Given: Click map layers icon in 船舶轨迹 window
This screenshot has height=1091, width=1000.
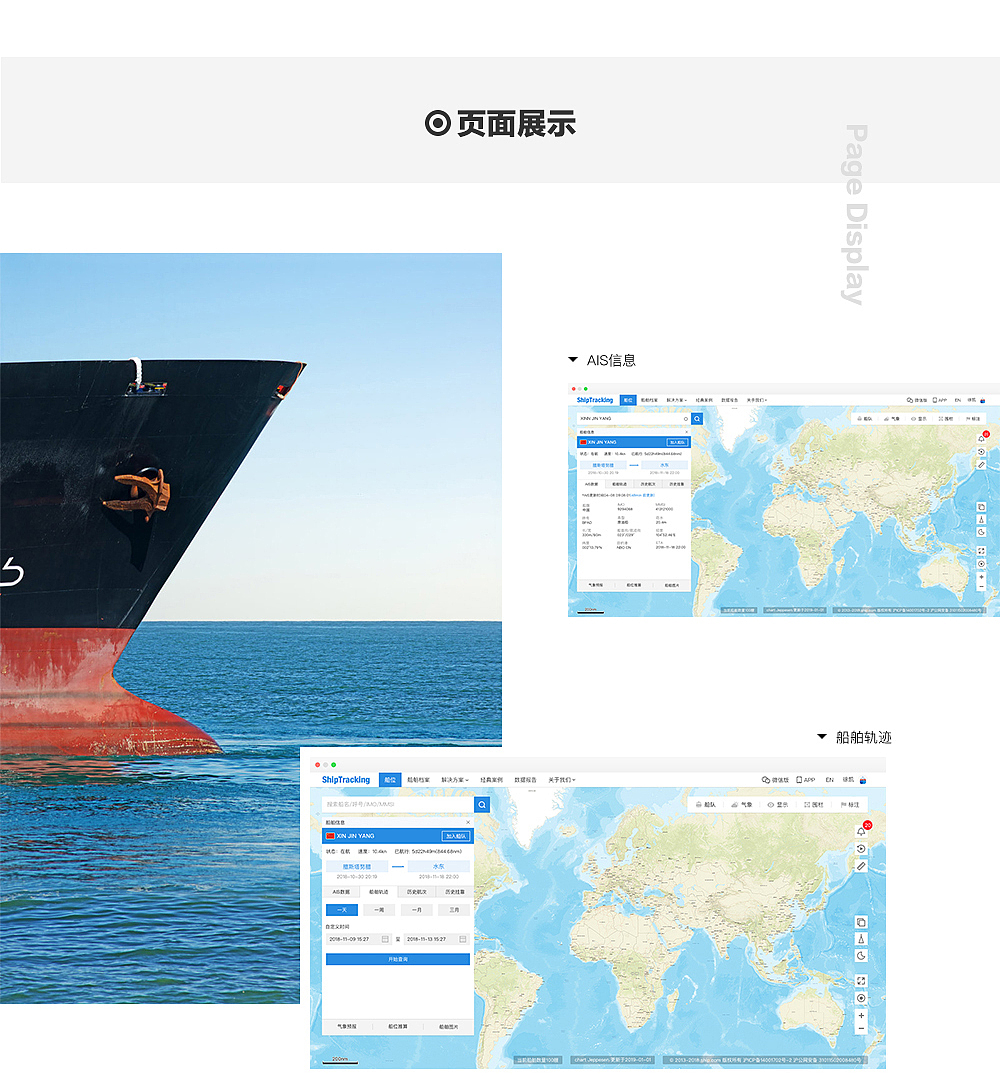Looking at the screenshot, I should 861,922.
